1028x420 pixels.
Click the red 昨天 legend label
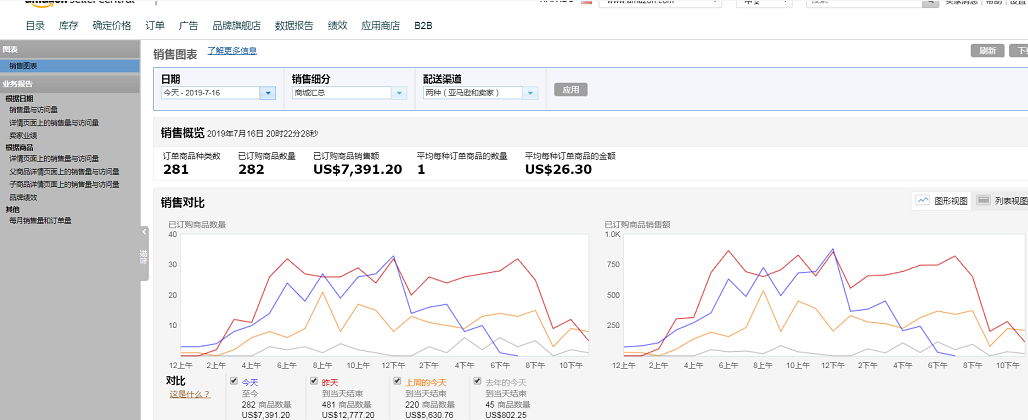tap(330, 382)
